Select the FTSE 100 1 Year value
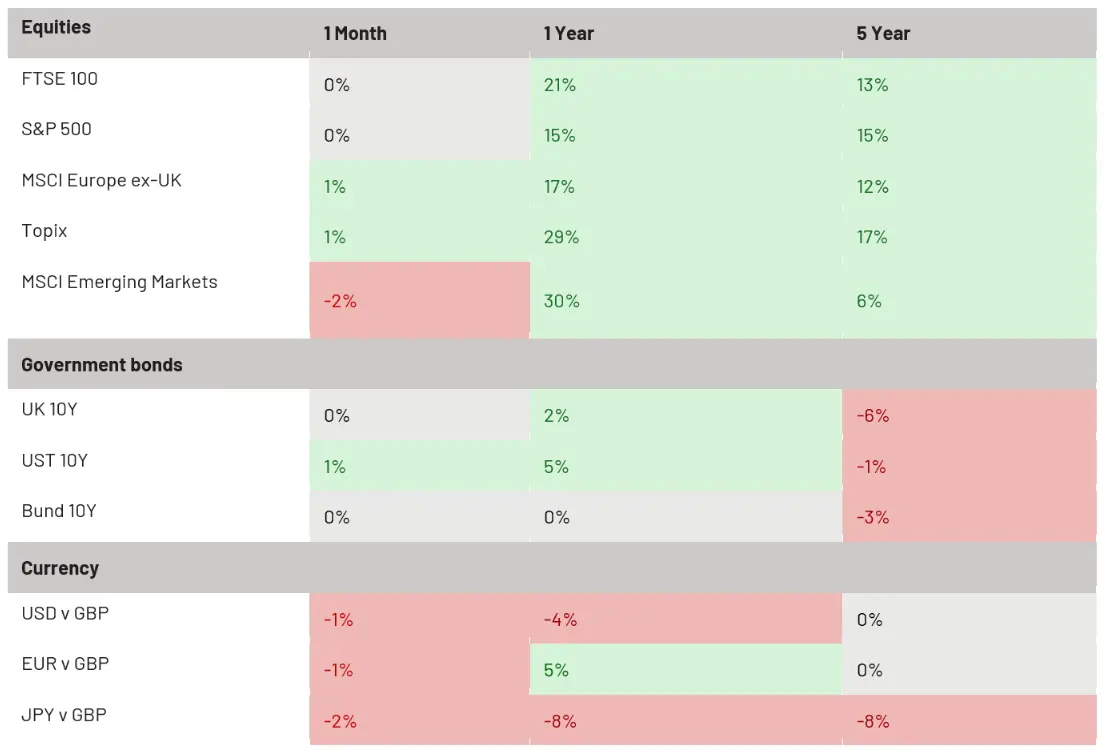Image resolution: width=1105 pixels, height=751 pixels. (x=560, y=86)
